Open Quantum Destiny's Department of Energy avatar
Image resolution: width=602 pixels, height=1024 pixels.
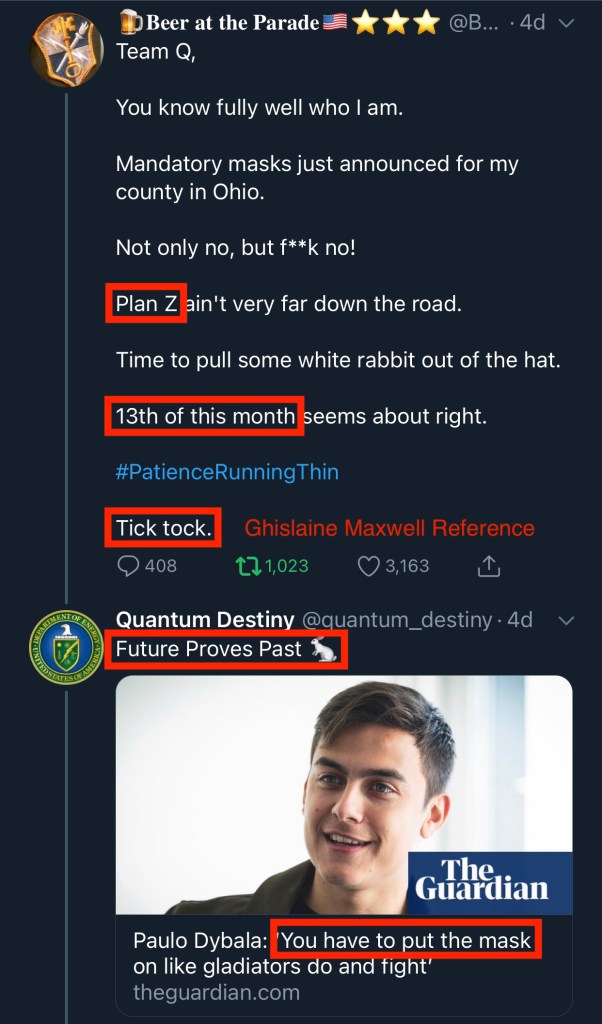click(x=65, y=647)
